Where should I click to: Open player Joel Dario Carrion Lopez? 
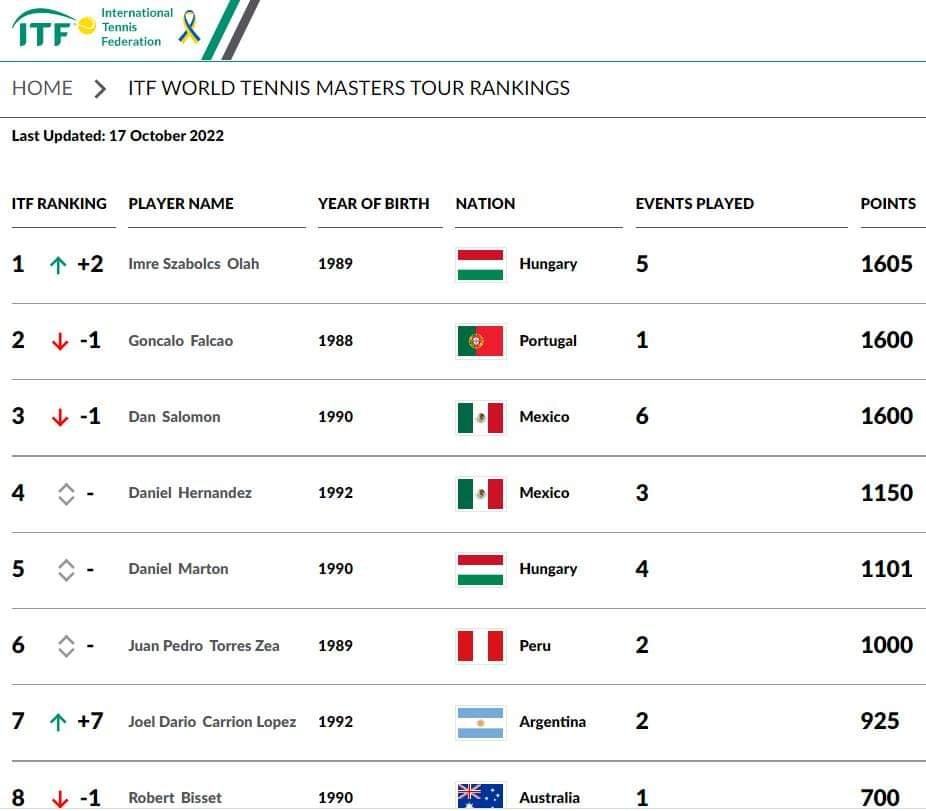point(212,722)
